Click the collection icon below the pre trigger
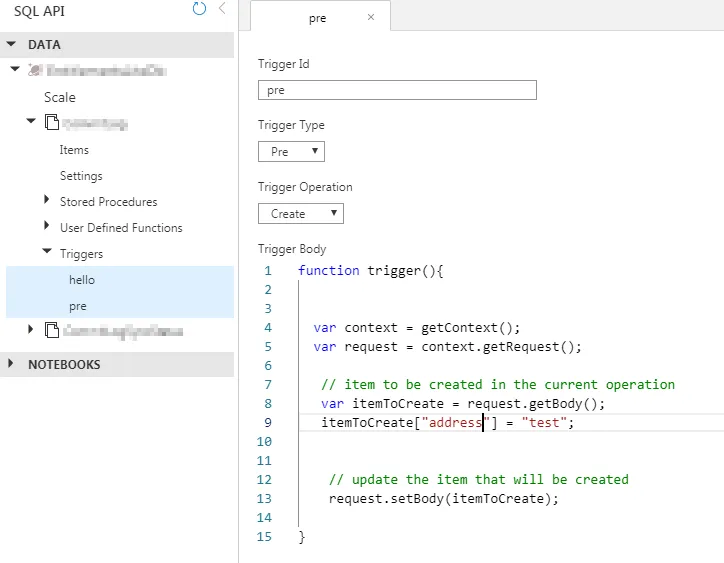The height and width of the screenshot is (563, 724). tap(51, 329)
